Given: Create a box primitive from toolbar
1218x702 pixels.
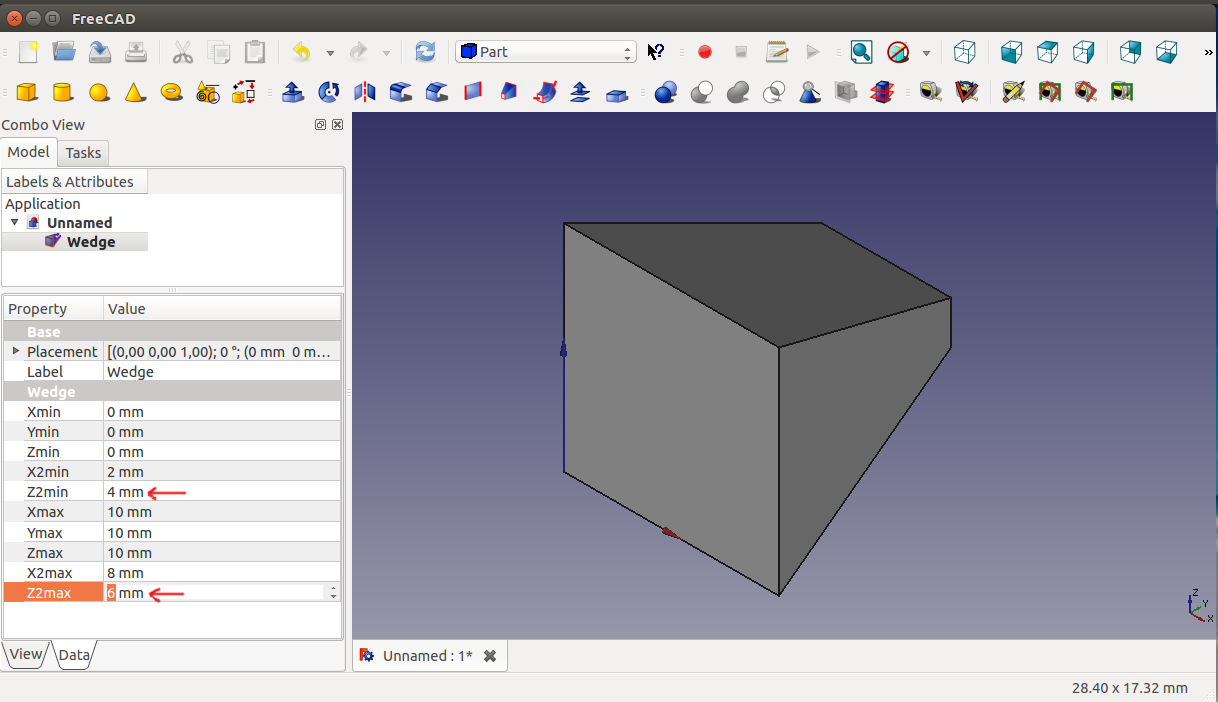Looking at the screenshot, I should 27,92.
